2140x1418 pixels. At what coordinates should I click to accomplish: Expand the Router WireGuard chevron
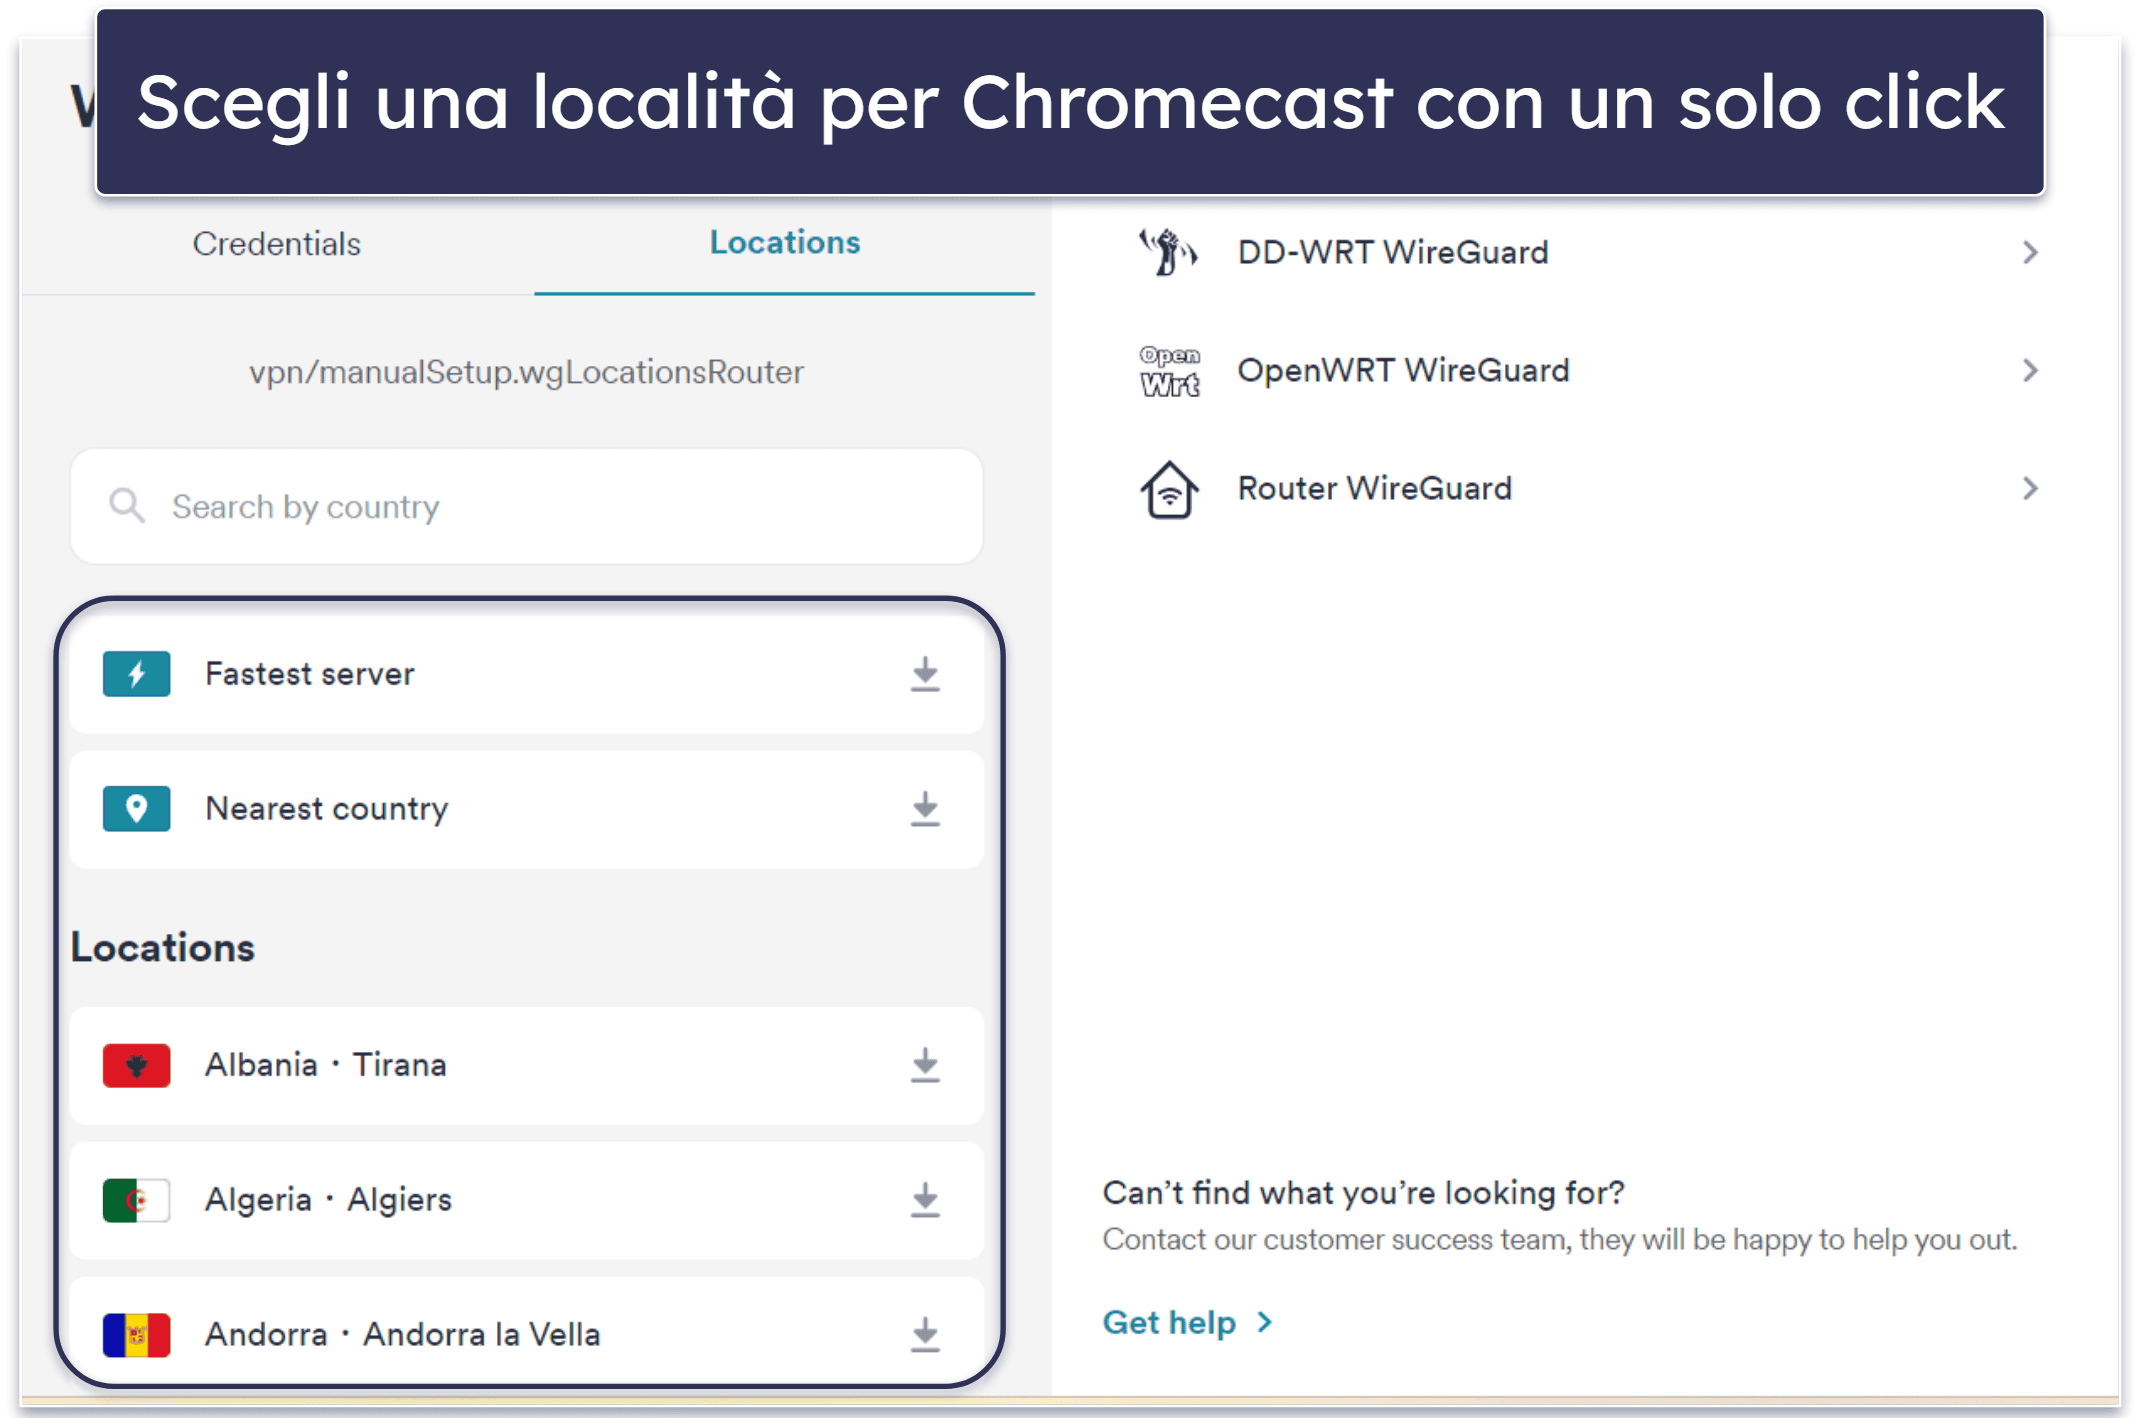(2030, 488)
